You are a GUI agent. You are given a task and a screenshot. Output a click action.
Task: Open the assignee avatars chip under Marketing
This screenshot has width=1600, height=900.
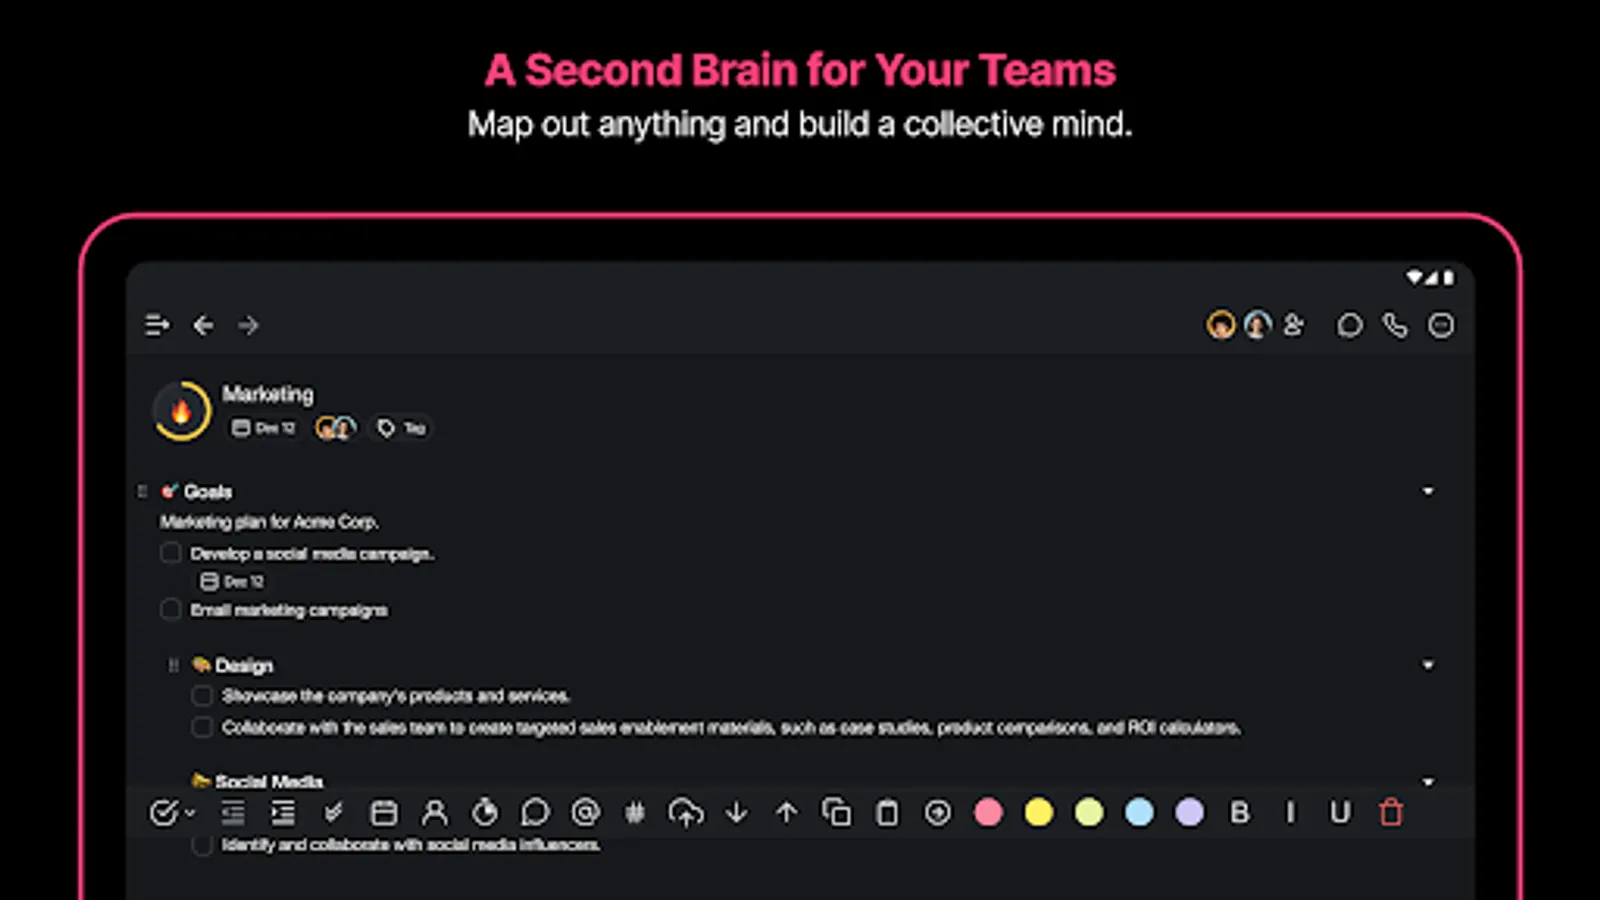pyautogui.click(x=336, y=428)
